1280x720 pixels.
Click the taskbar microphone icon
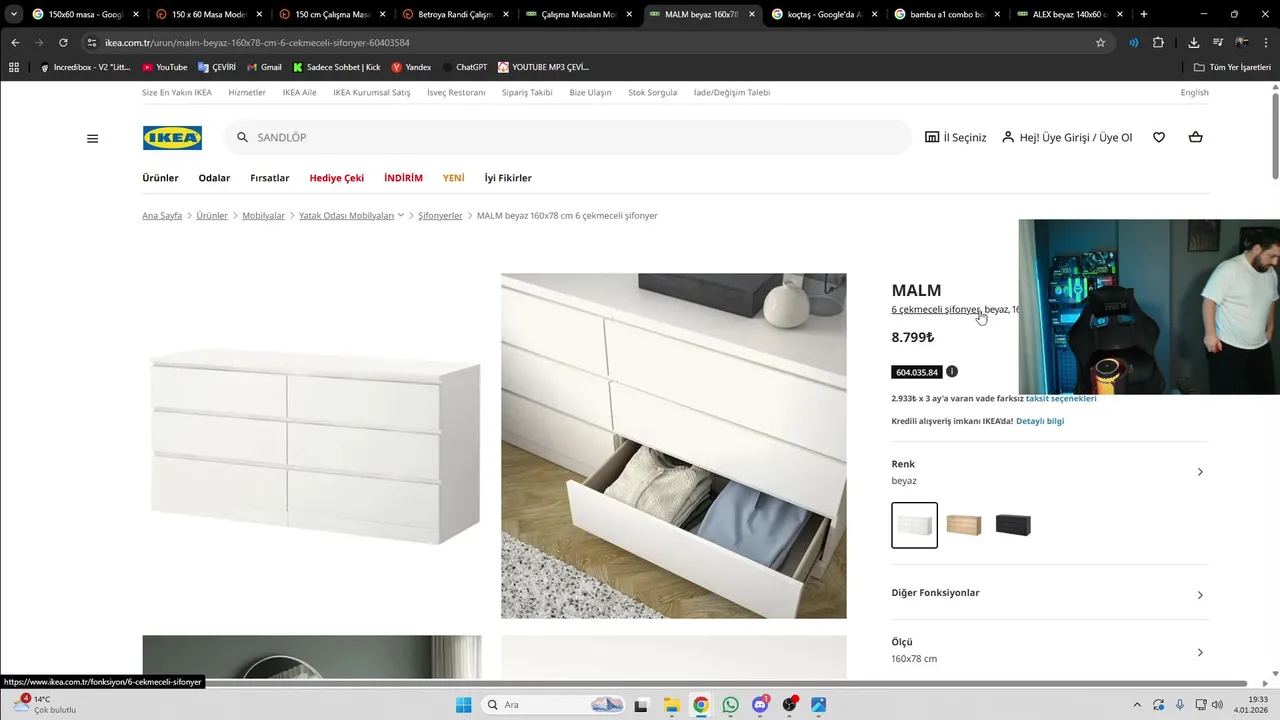(1180, 705)
